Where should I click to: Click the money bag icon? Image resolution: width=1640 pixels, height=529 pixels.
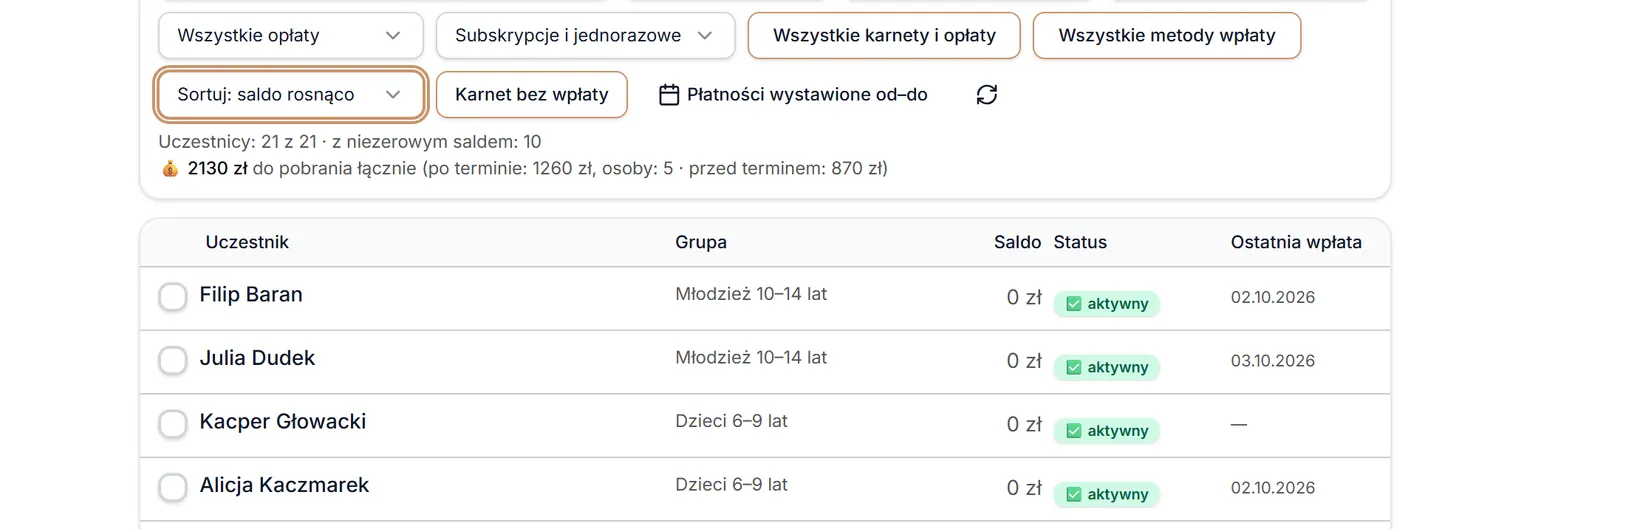(x=170, y=168)
